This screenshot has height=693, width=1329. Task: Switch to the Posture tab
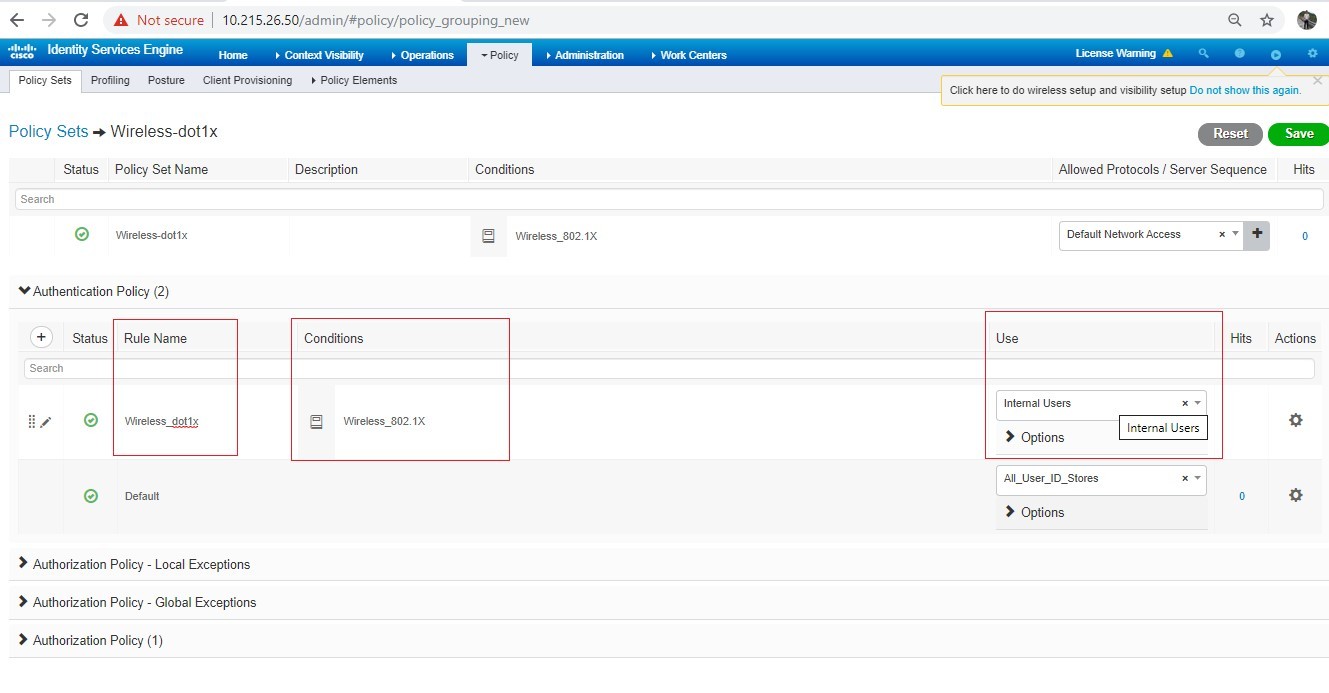(166, 80)
